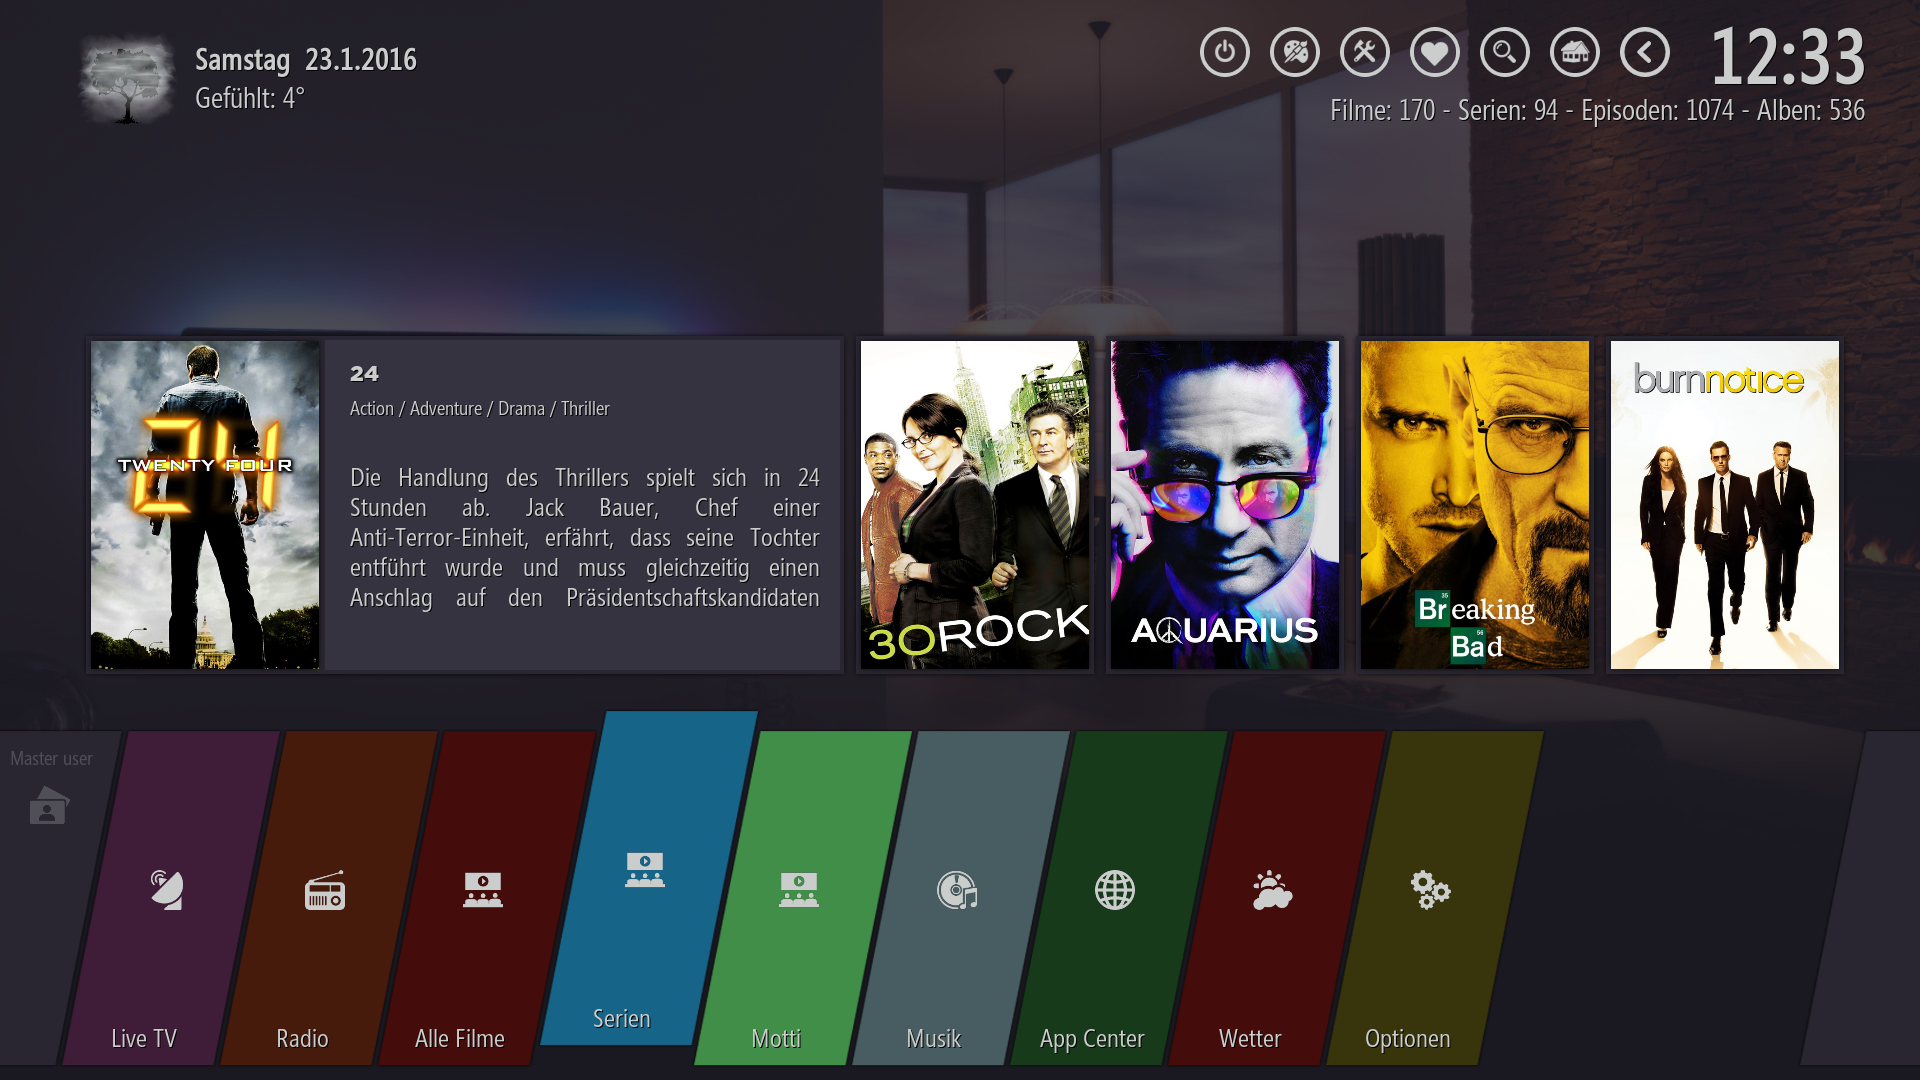This screenshot has width=1920, height=1080.
Task: Click genre line 'Action / Adventure / Drama / Thriller'
Action: point(479,409)
